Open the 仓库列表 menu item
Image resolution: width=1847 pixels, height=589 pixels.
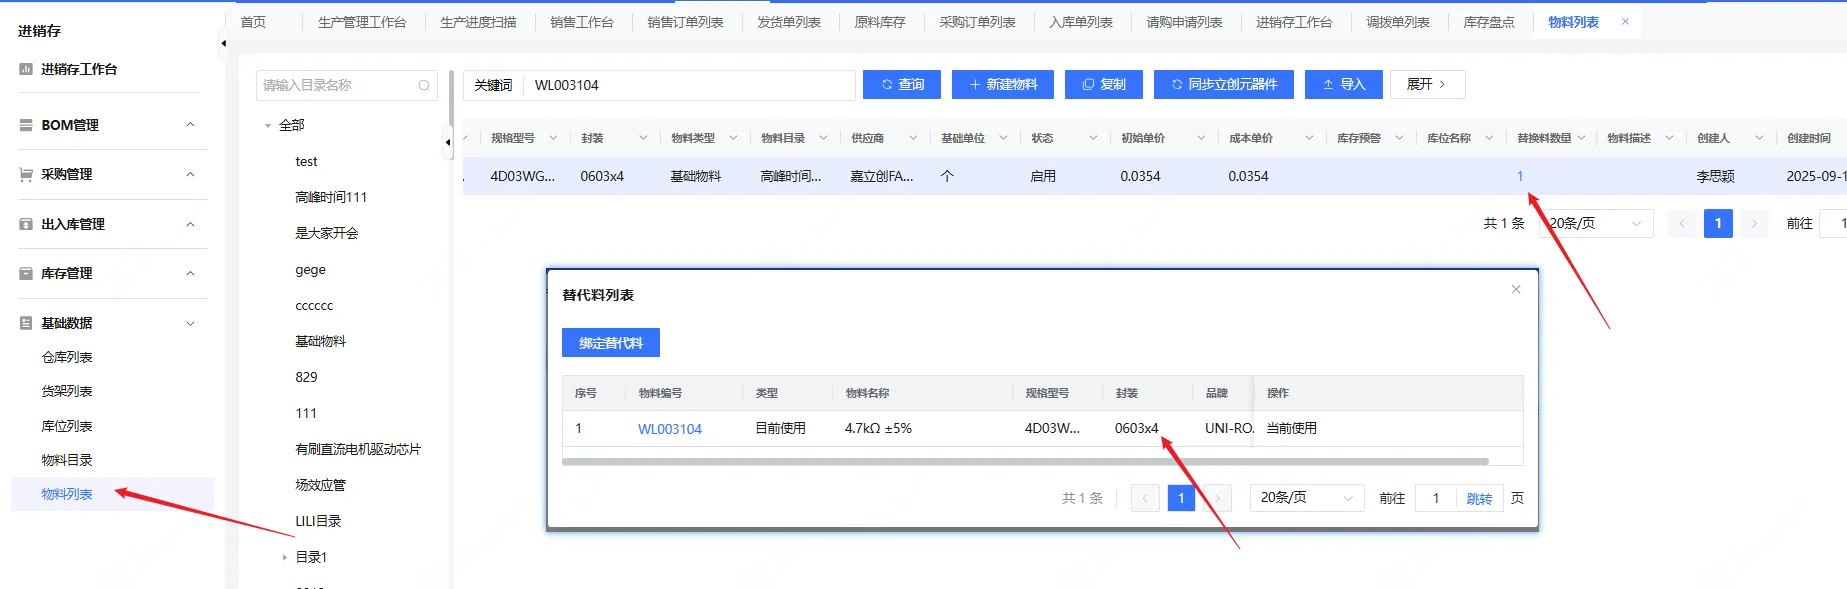pos(67,357)
